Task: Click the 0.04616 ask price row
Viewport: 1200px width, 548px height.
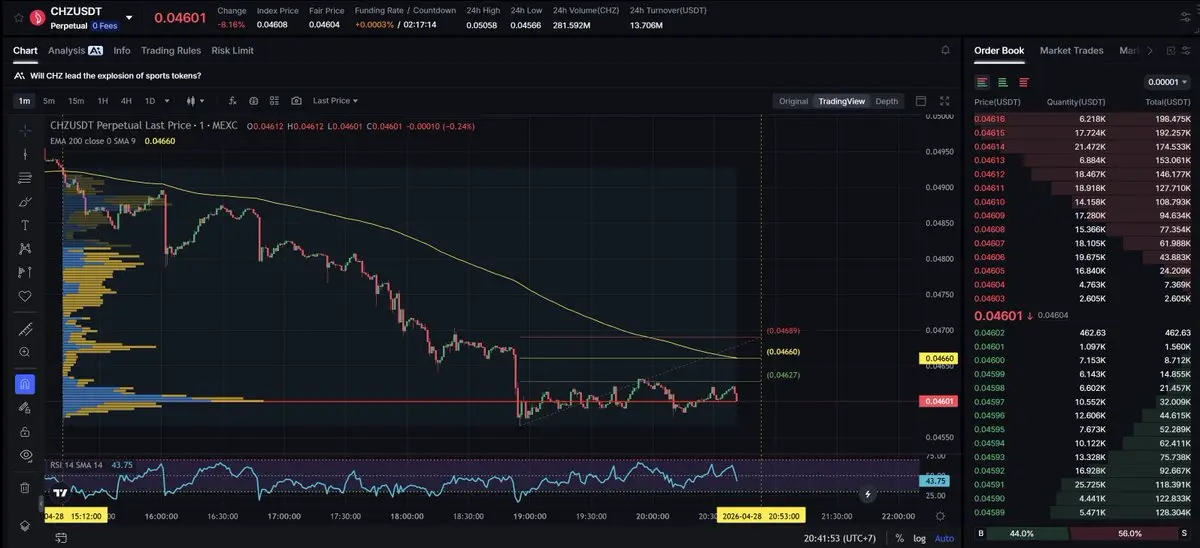Action: (1082, 119)
